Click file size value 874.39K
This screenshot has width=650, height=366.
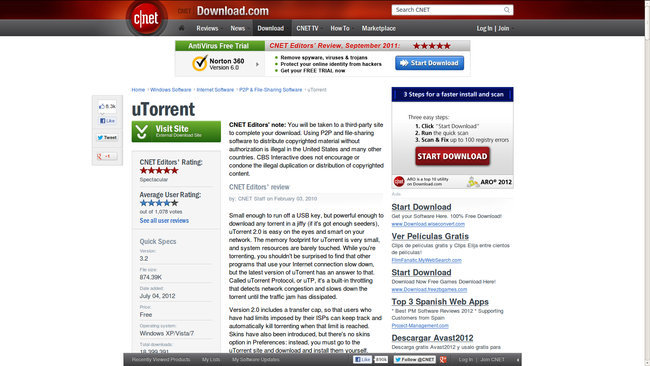click(150, 277)
